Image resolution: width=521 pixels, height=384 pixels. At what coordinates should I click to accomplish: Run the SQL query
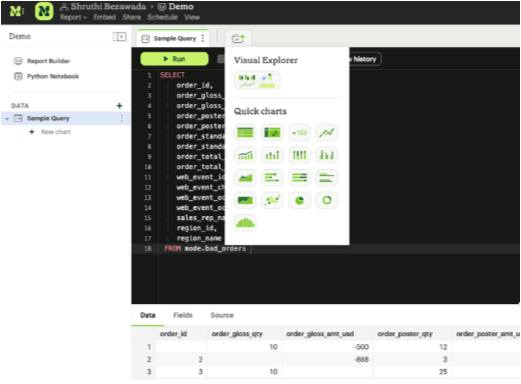(x=174, y=59)
